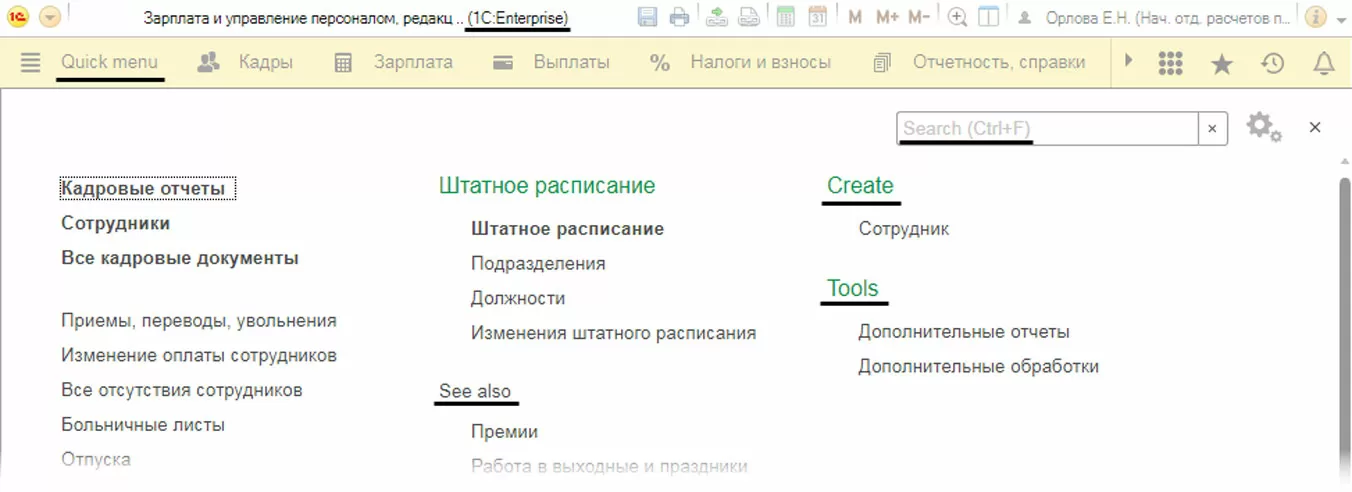Open the notifications bell icon

[x=1323, y=63]
